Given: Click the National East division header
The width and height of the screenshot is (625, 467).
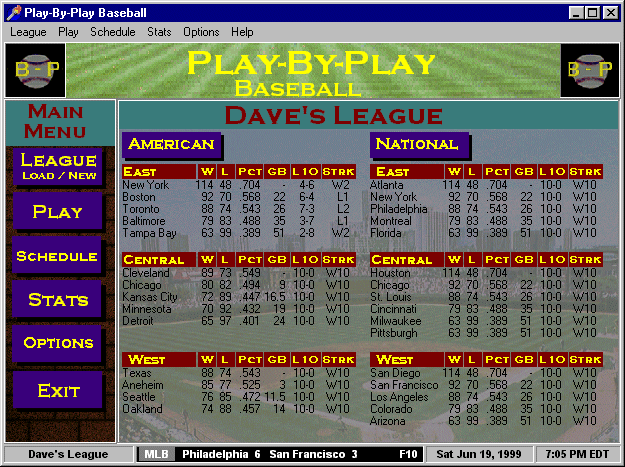Looking at the screenshot, I should (407, 172).
